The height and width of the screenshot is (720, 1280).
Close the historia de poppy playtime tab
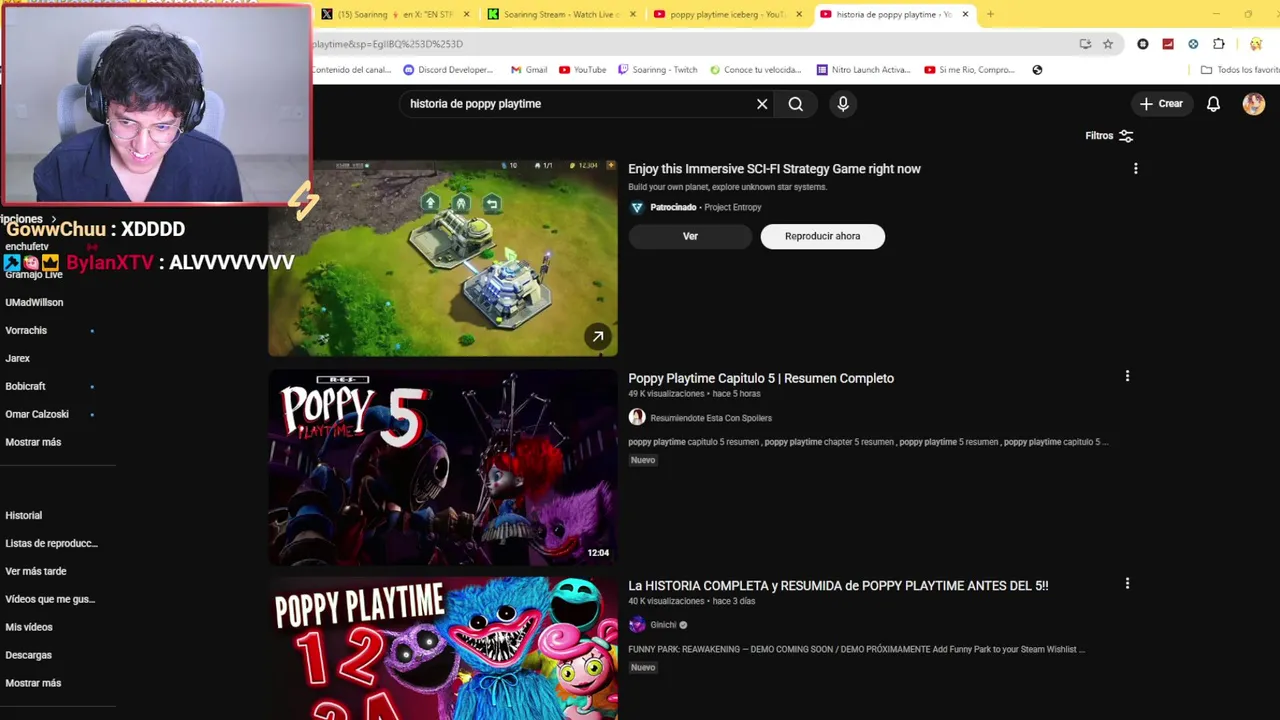[965, 14]
